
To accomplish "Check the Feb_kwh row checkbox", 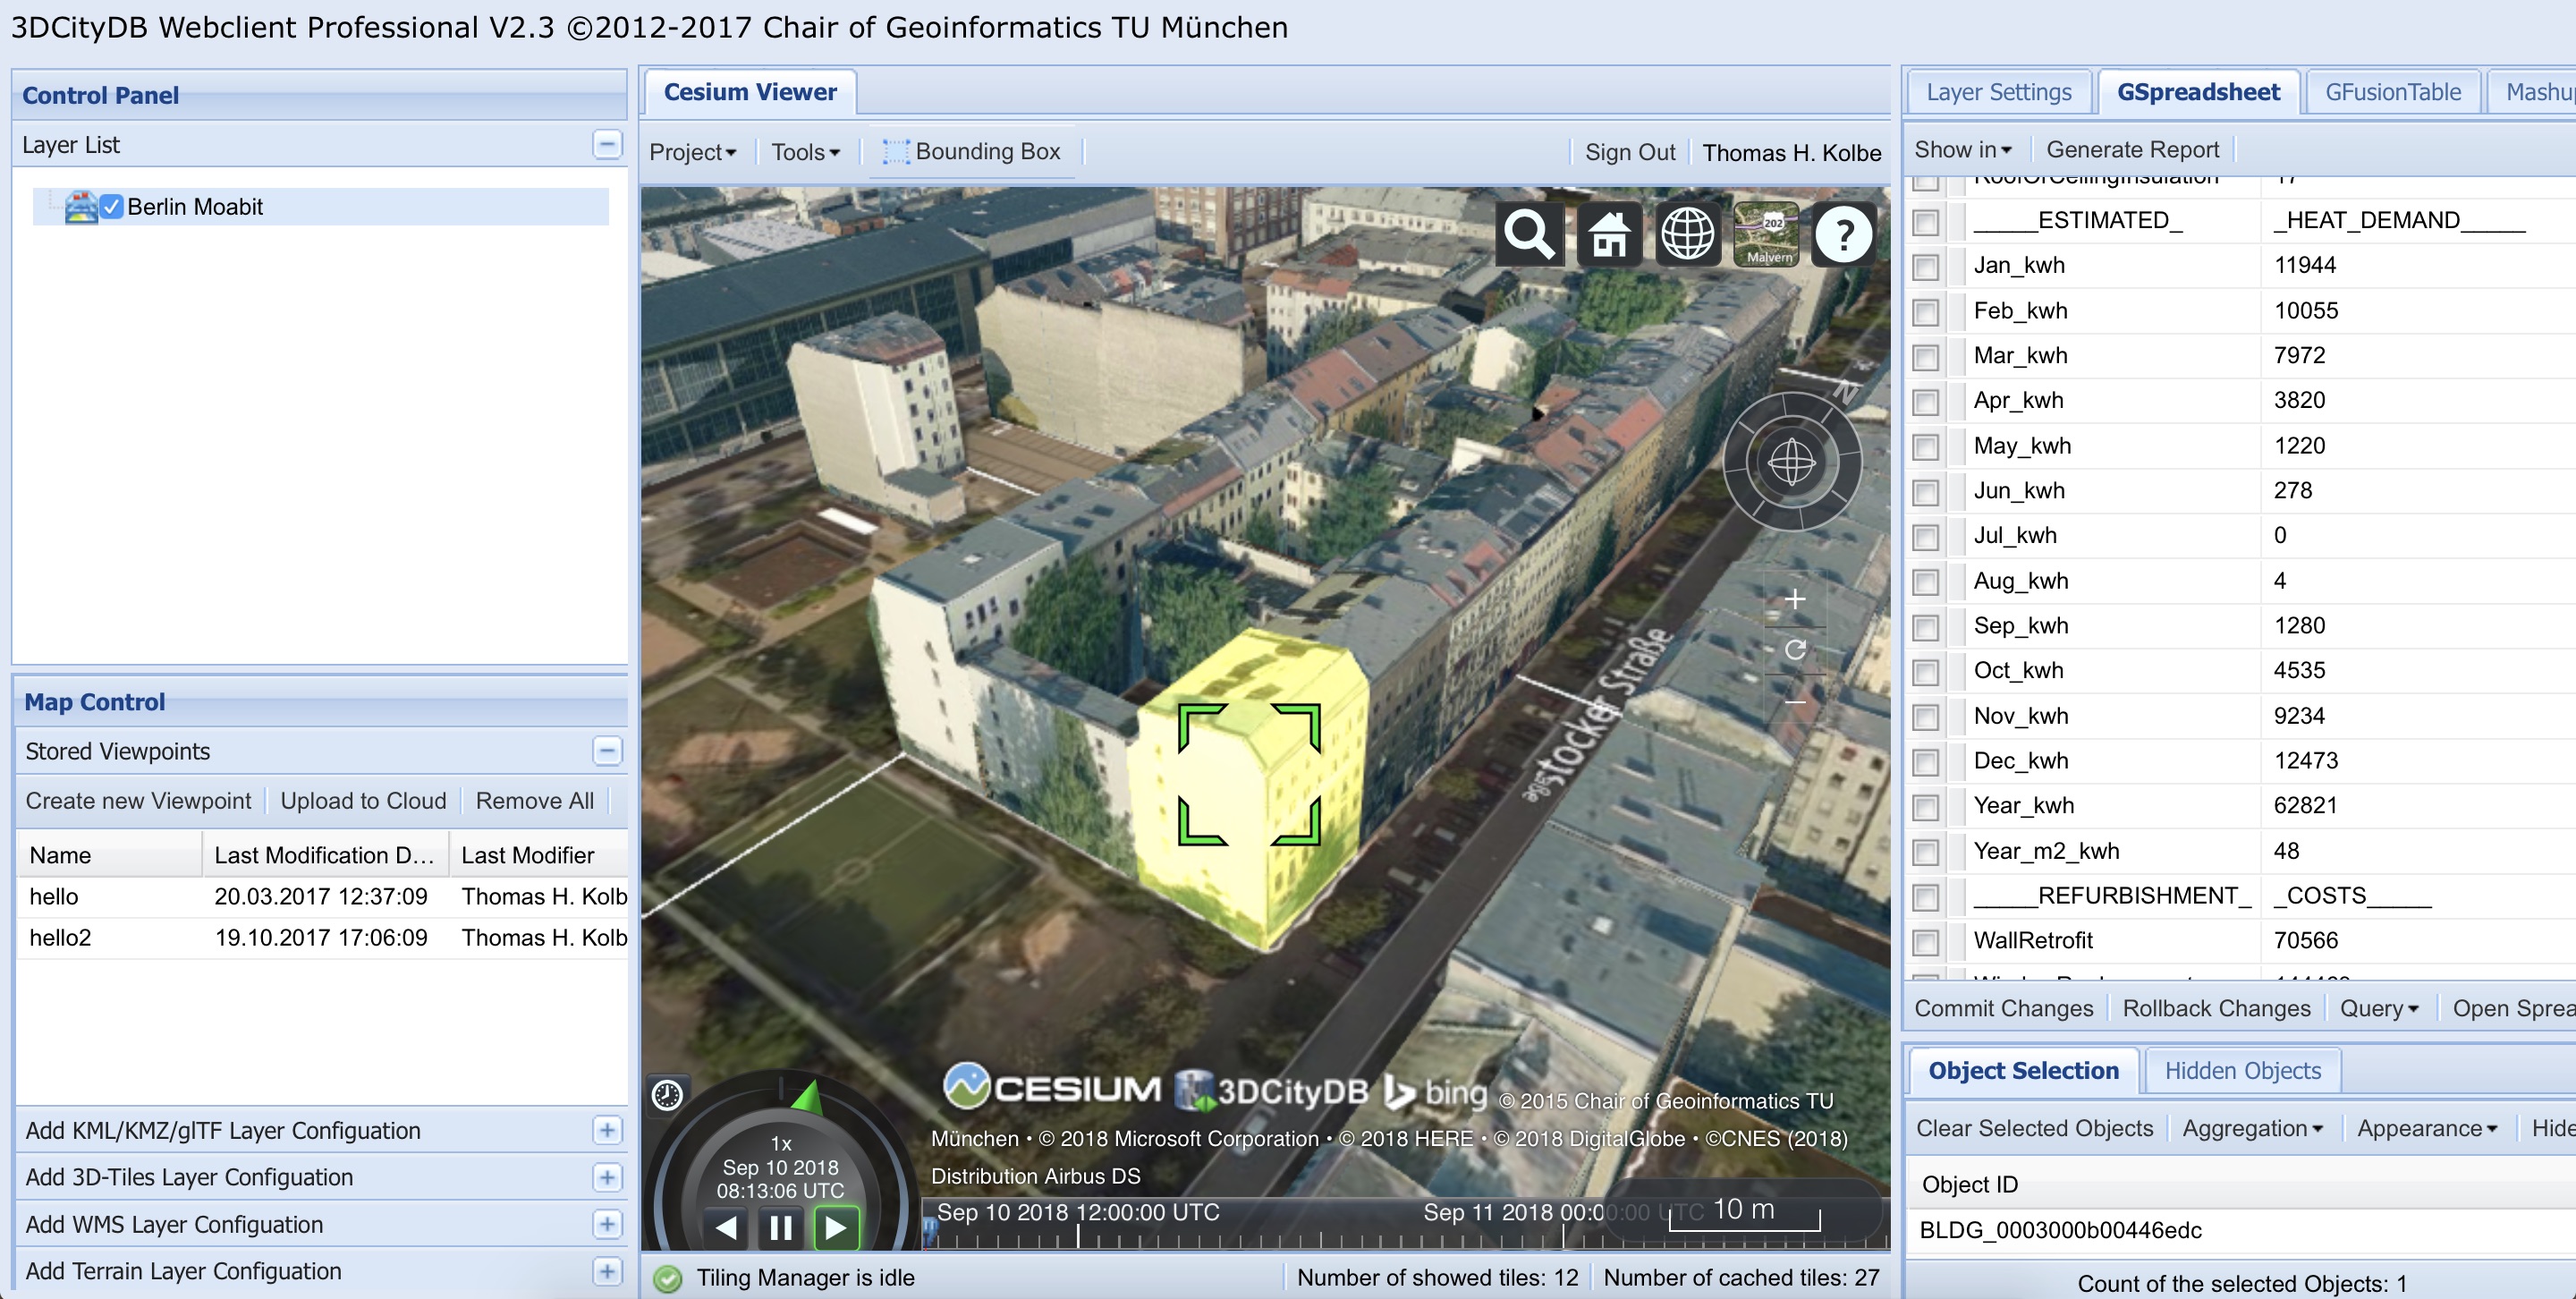I will click(1925, 312).
